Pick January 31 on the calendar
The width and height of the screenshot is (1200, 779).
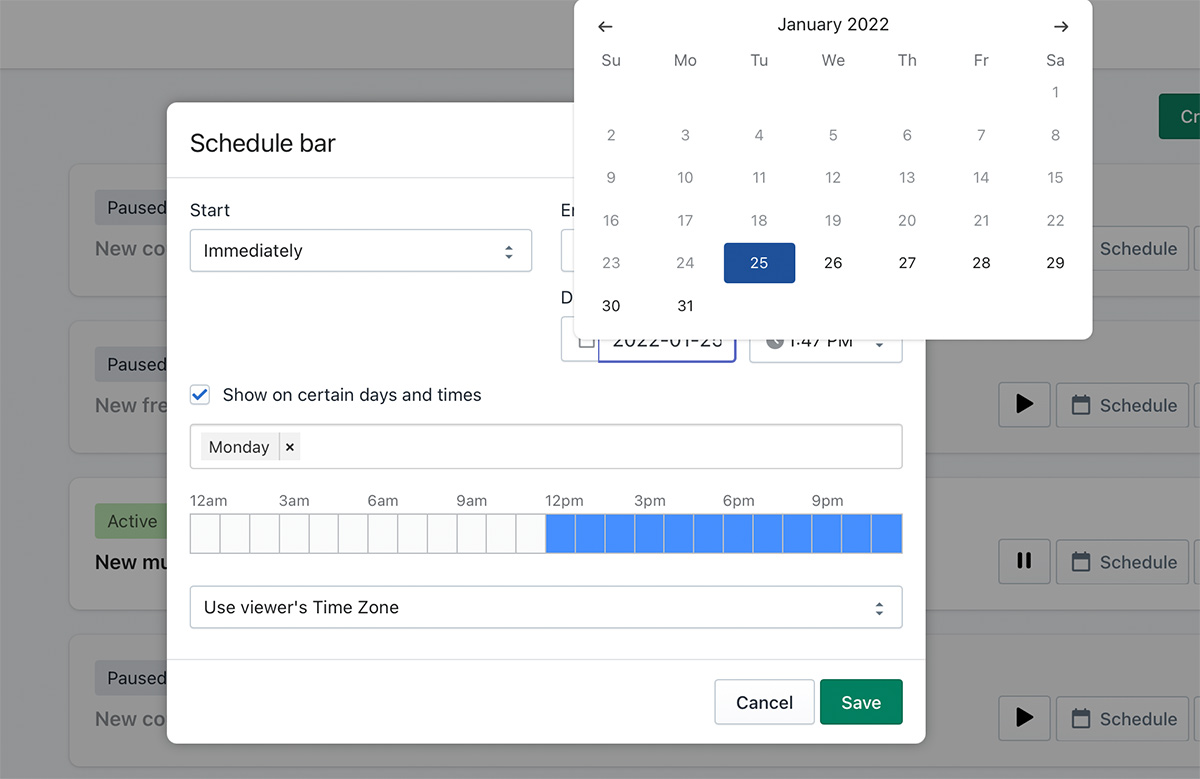tap(685, 306)
